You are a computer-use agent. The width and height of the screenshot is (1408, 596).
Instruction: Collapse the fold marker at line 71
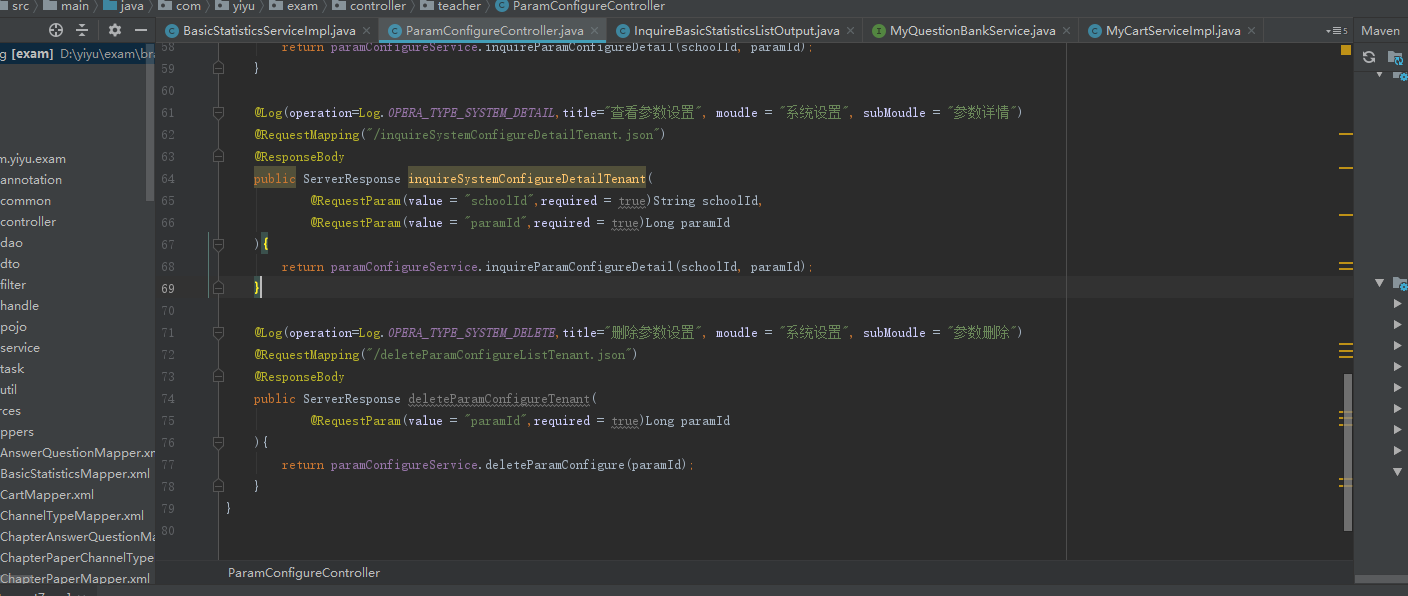click(x=218, y=333)
